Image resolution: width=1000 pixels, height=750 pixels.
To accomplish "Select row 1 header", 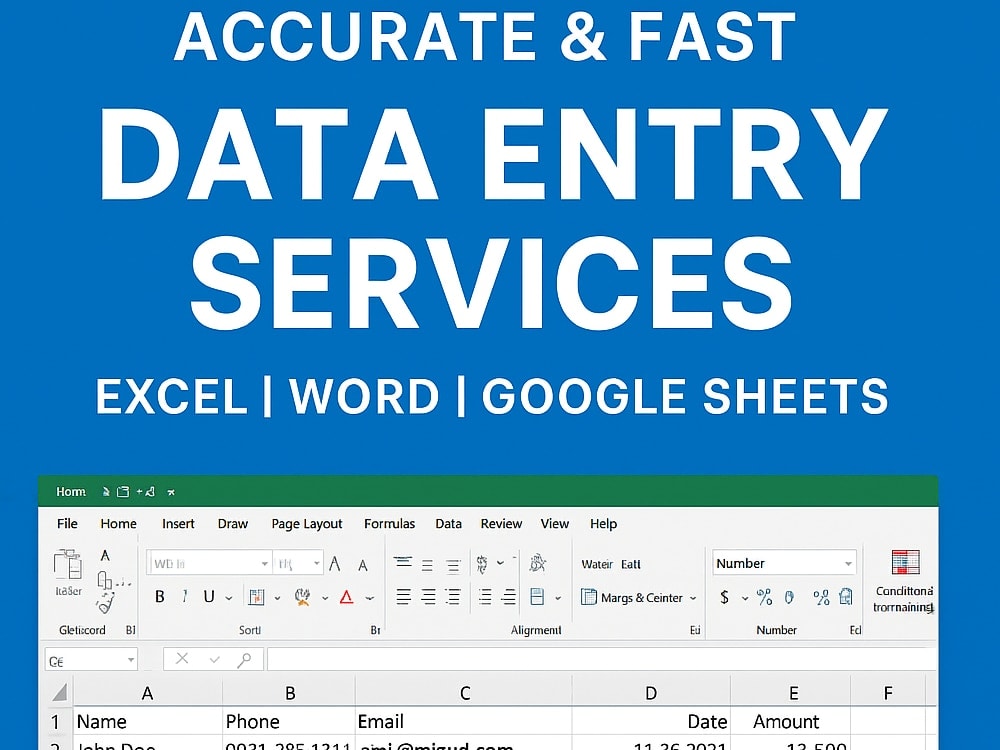I will coord(57,721).
